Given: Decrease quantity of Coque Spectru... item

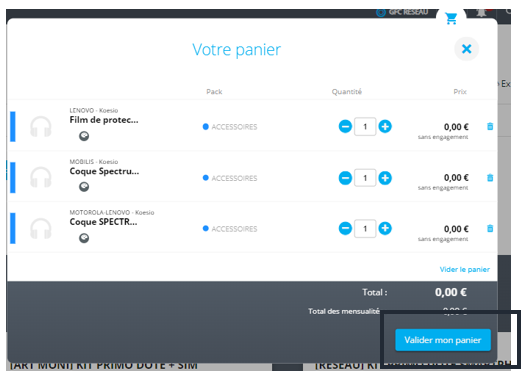Looking at the screenshot, I should pos(345,178).
